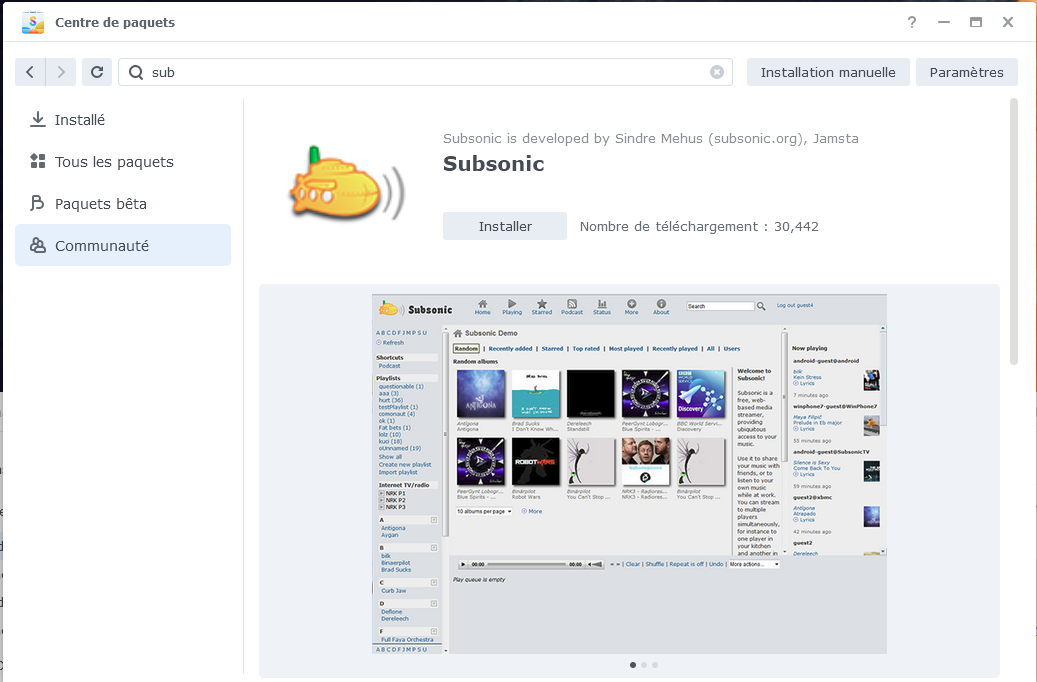This screenshot has height=682, width=1037.
Task: Refresh the package list
Action: pyautogui.click(x=97, y=72)
